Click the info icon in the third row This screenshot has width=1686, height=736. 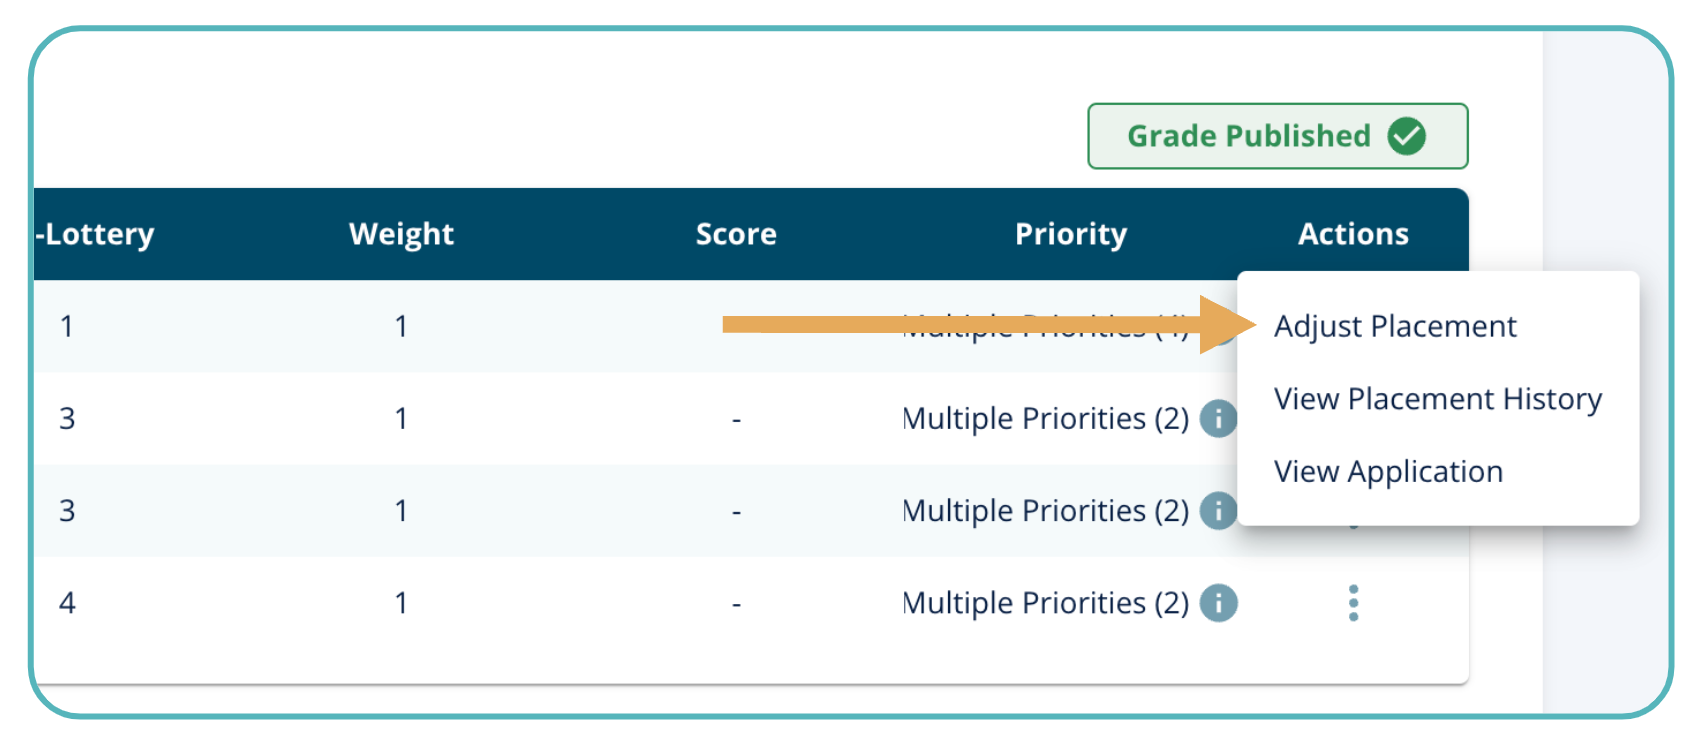click(1217, 511)
